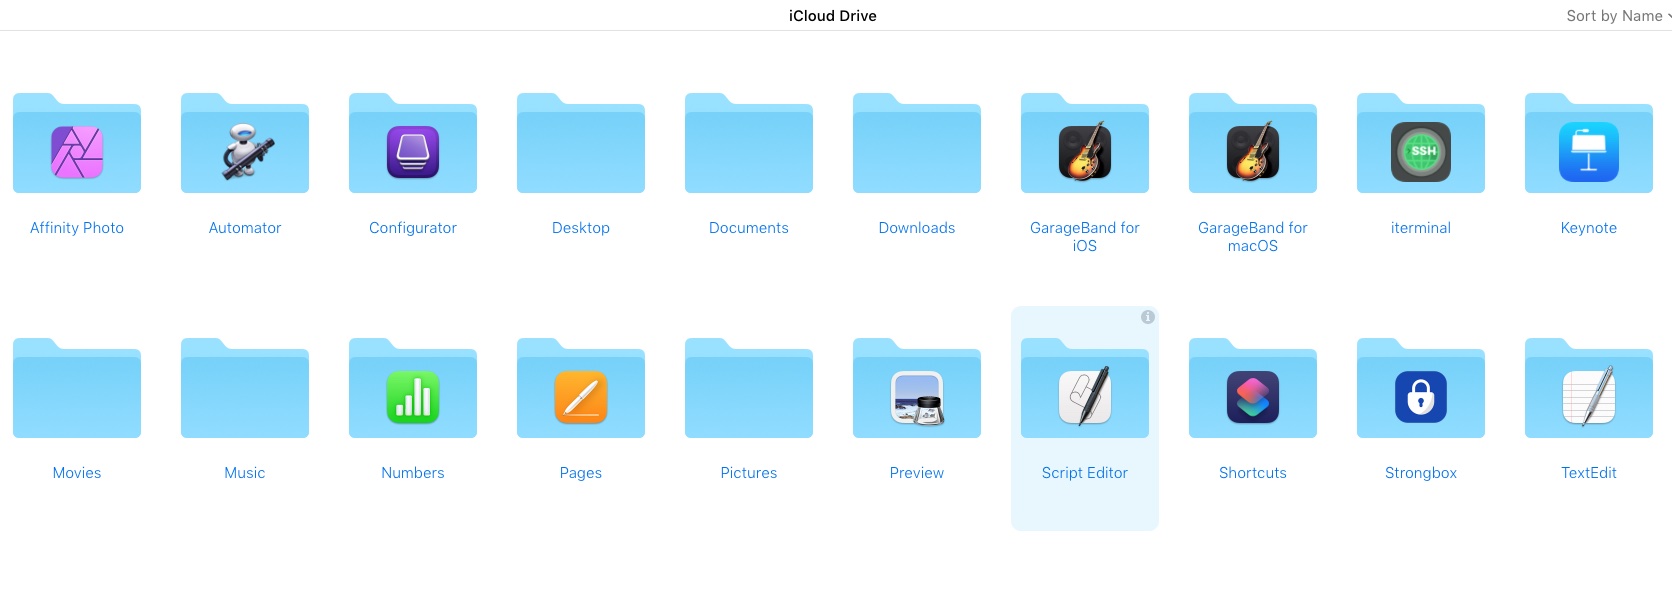Click the Movies folder name label

(77, 473)
